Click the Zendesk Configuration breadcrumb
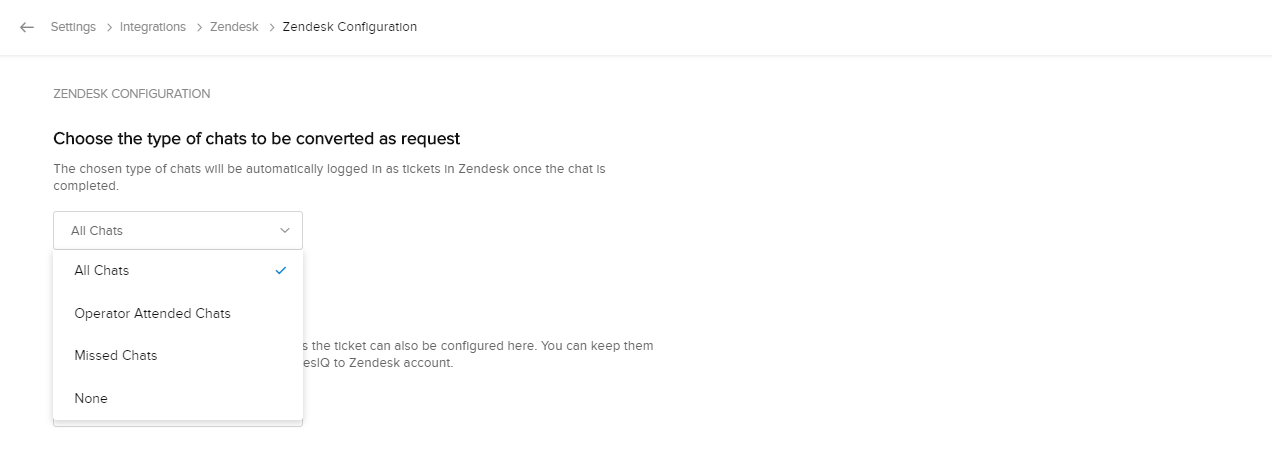The image size is (1272, 467). 350,27
